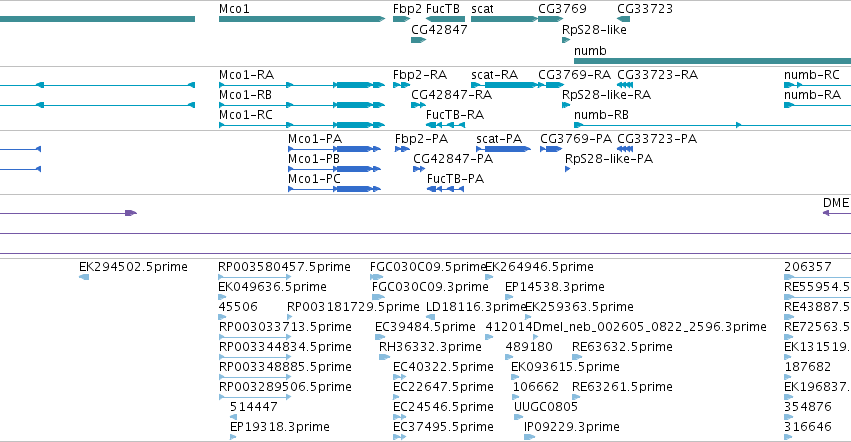Select the RpS28-like-PA protein label
The width and height of the screenshot is (851, 442).
[609, 159]
